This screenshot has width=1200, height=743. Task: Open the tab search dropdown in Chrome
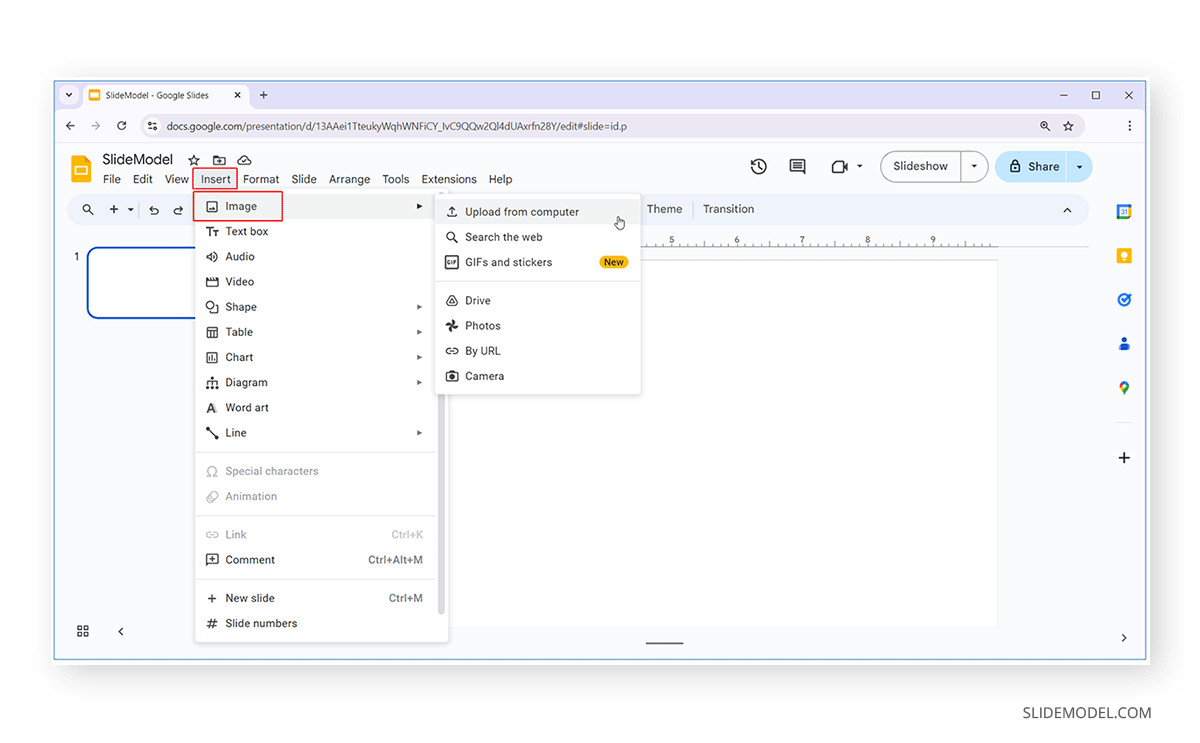(x=69, y=95)
